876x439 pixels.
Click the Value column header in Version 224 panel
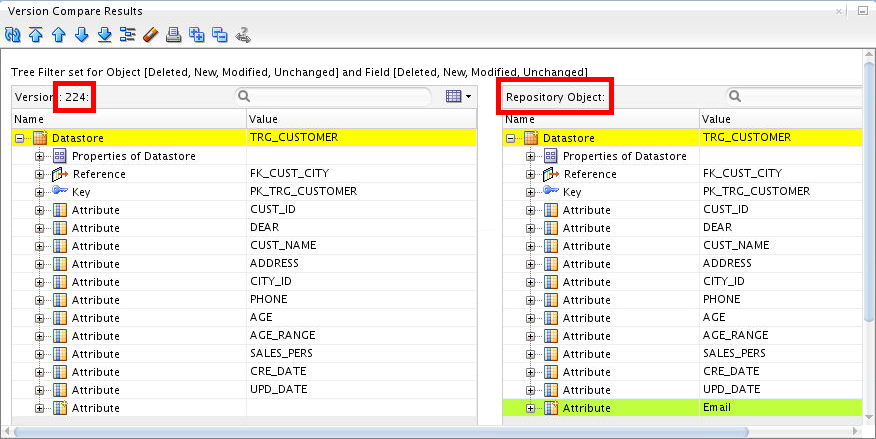[x=361, y=119]
